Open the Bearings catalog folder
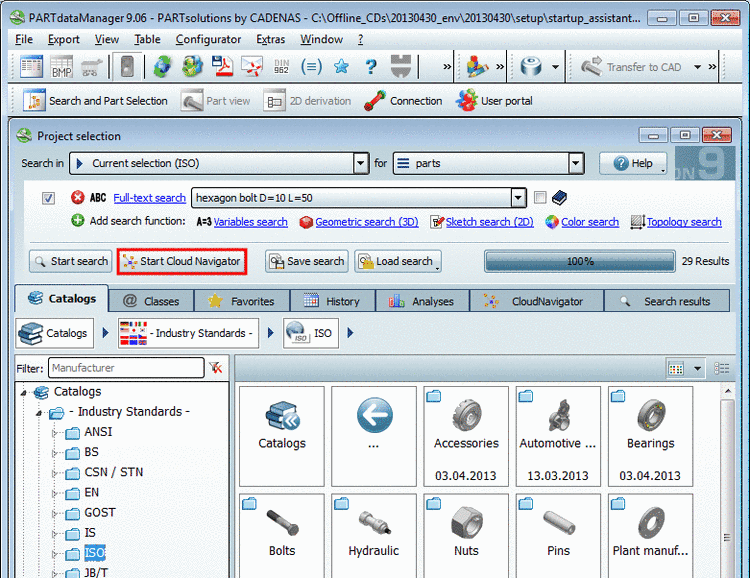The width and height of the screenshot is (750, 578). pos(651,436)
